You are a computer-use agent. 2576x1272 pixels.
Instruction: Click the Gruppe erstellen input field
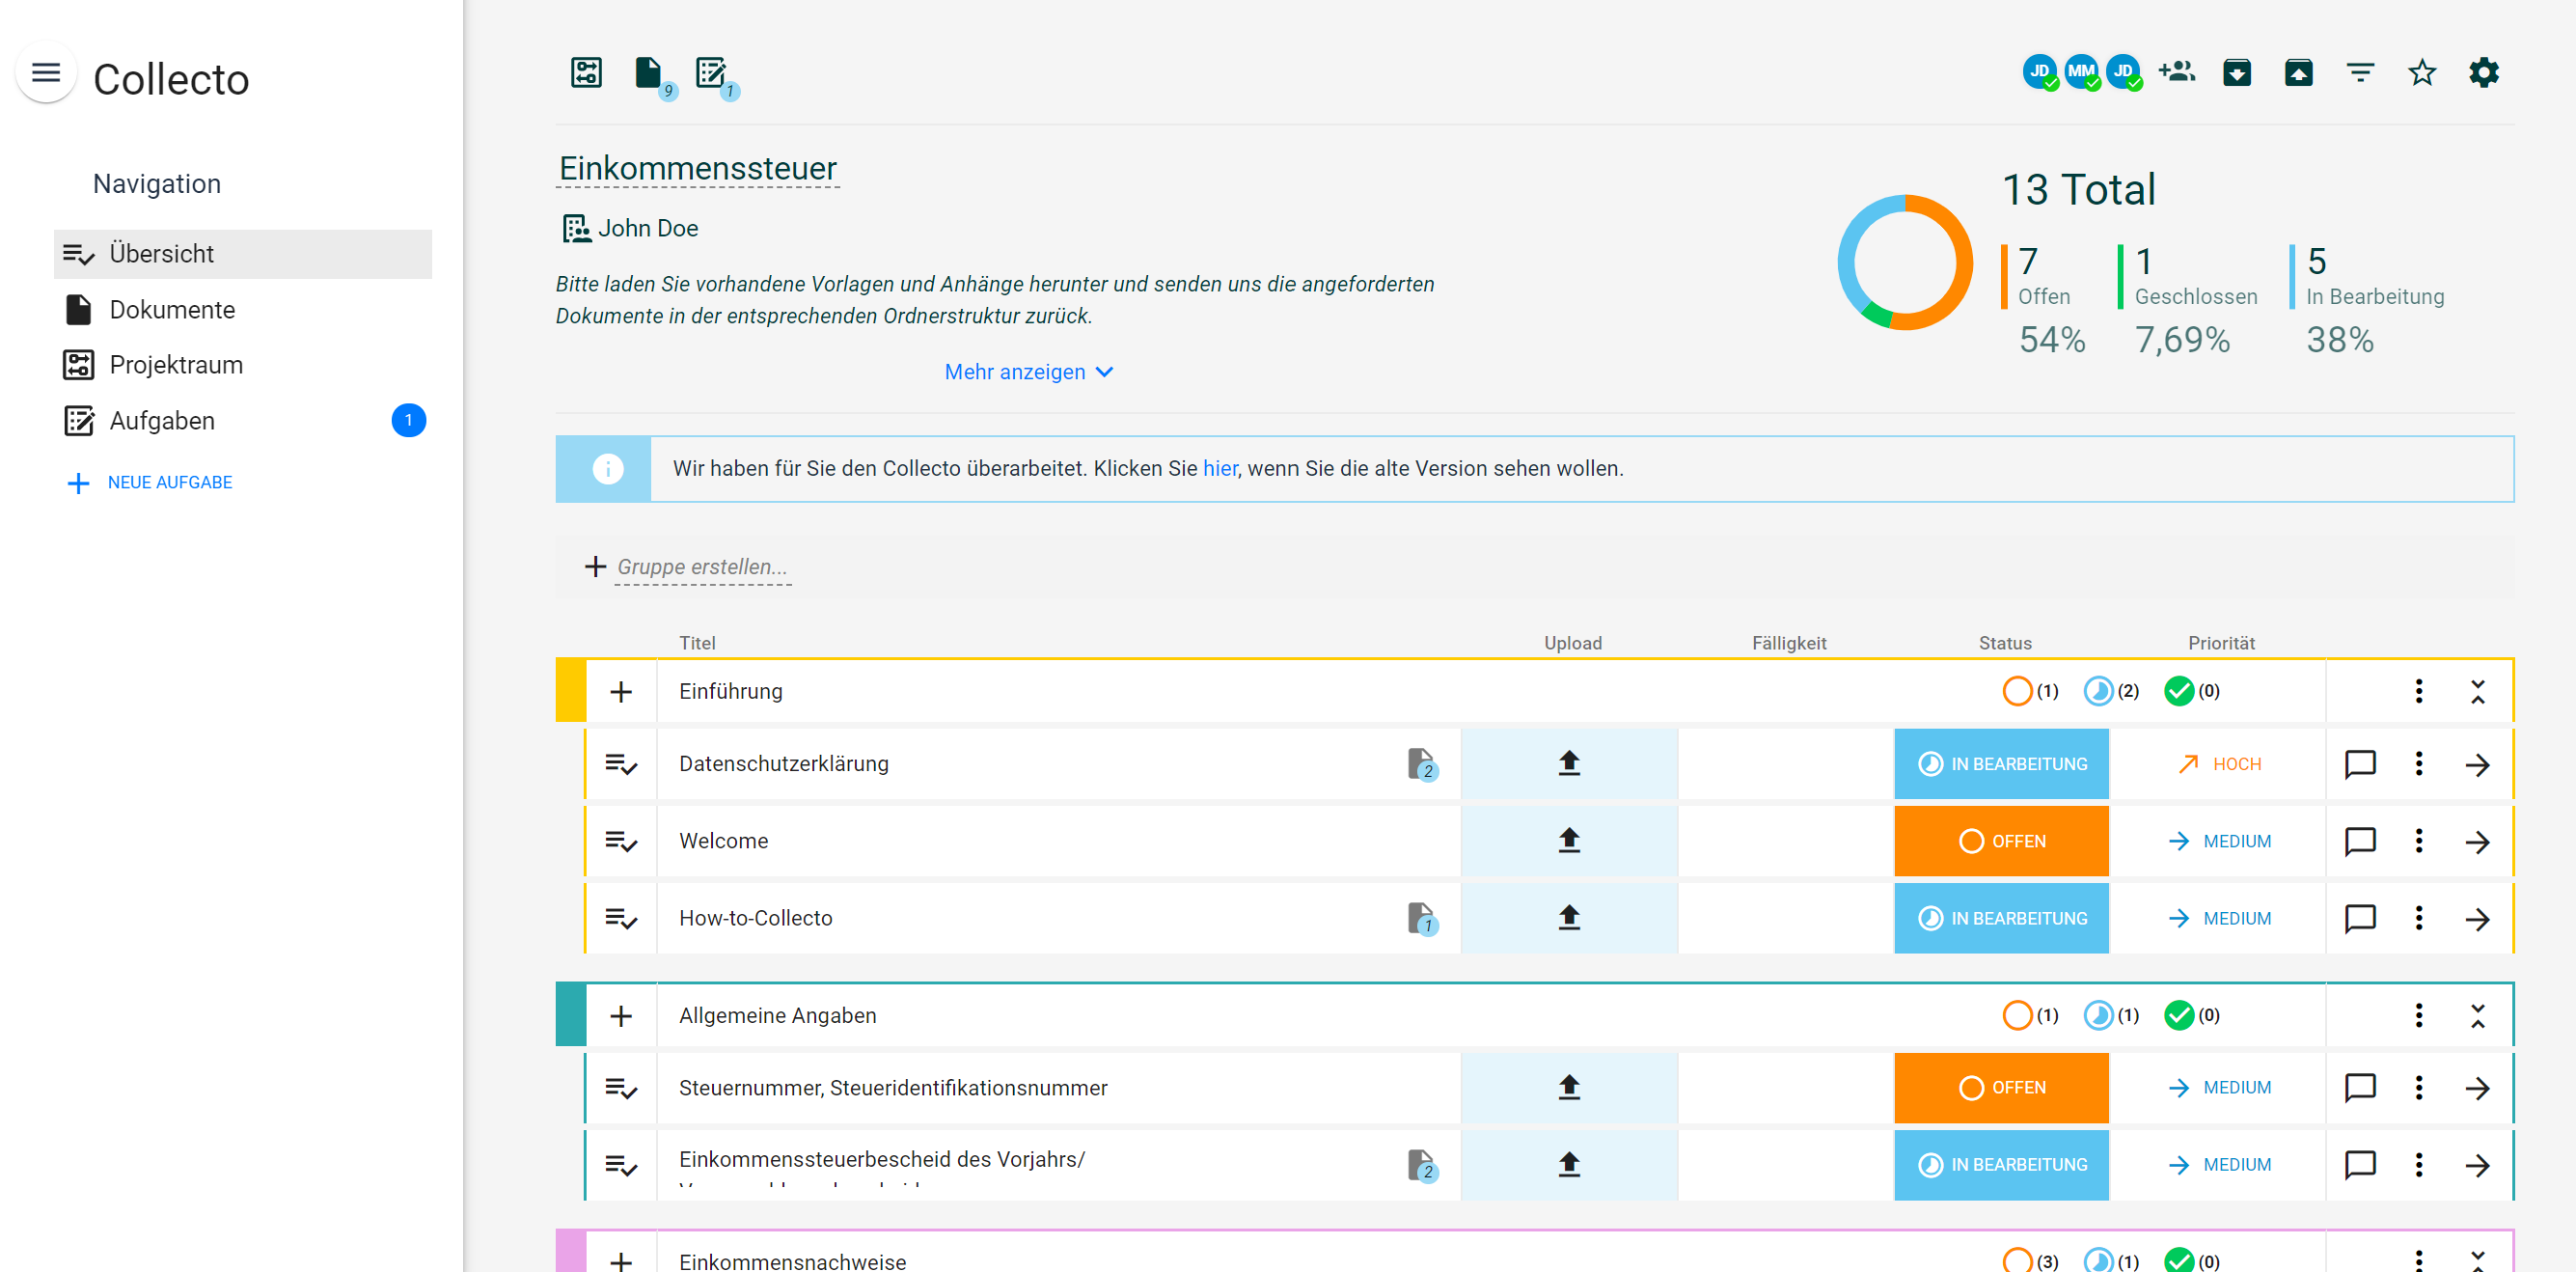coord(702,567)
